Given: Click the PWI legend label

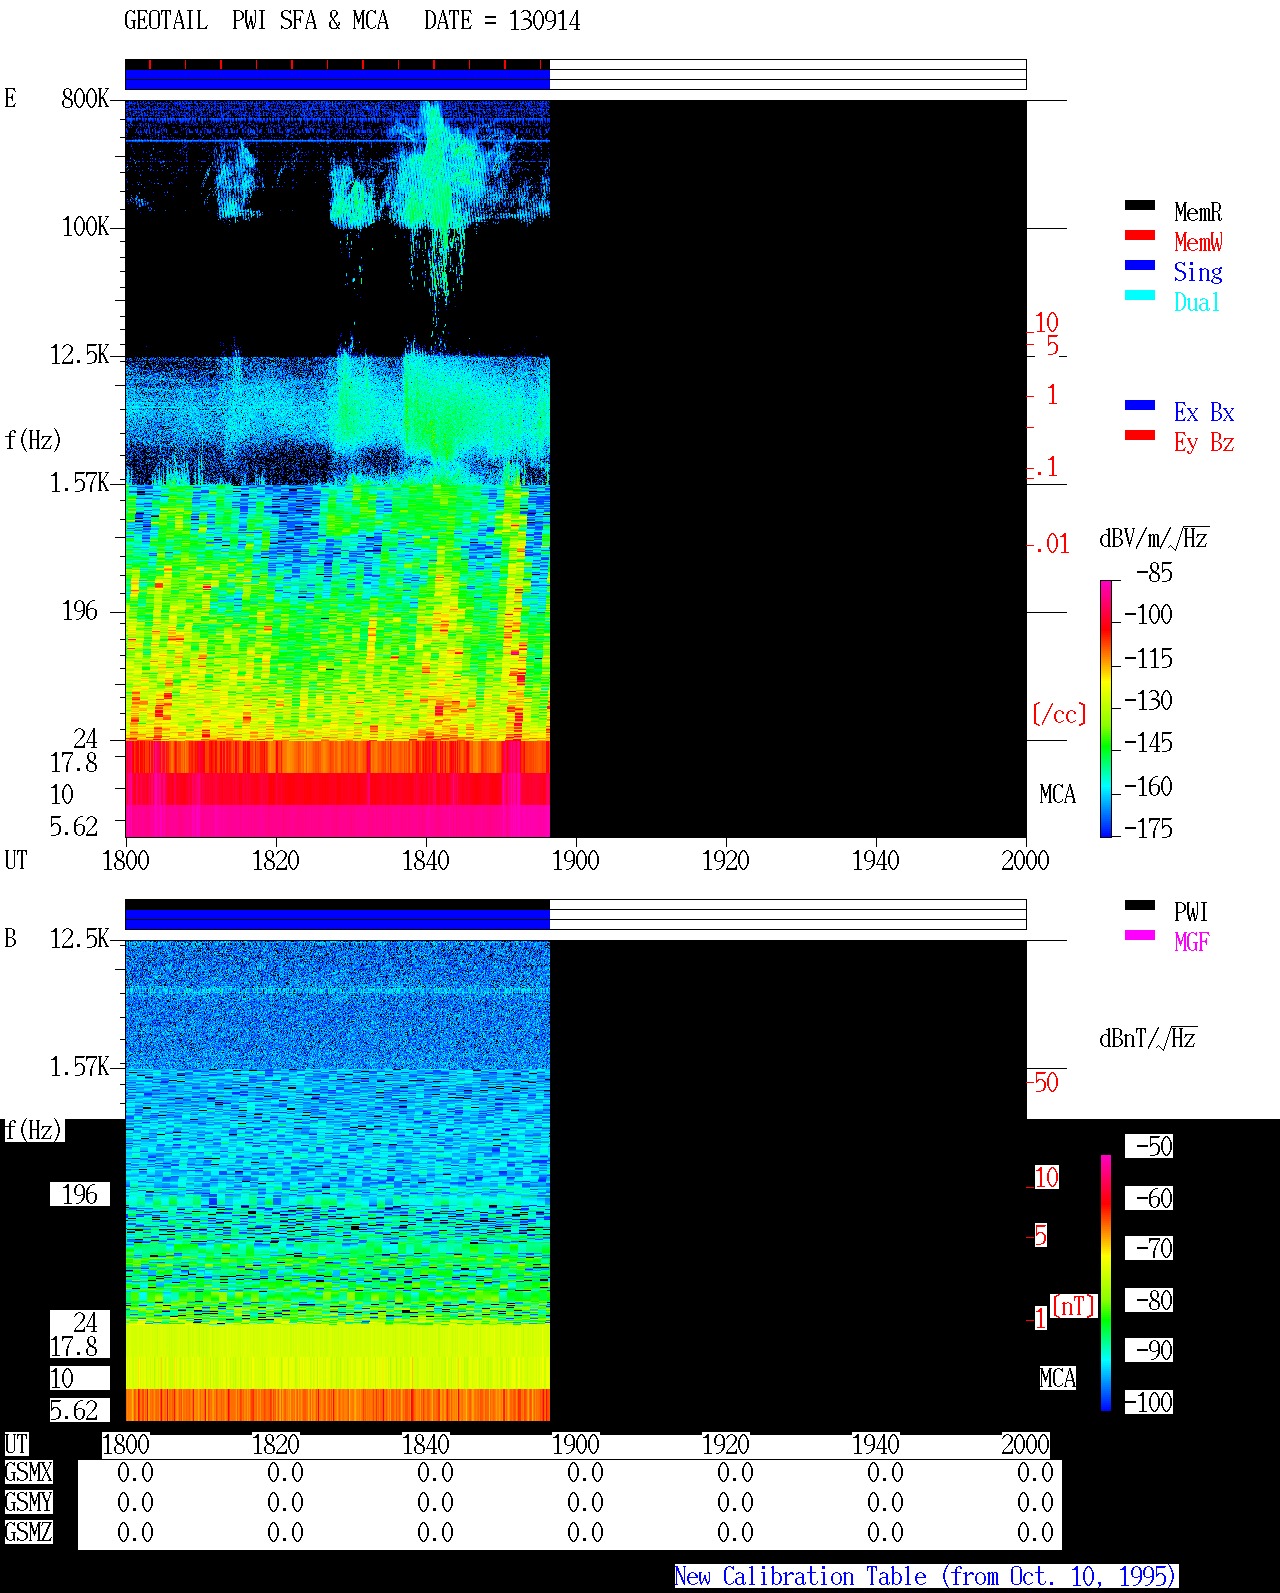Looking at the screenshot, I should 1191,912.
